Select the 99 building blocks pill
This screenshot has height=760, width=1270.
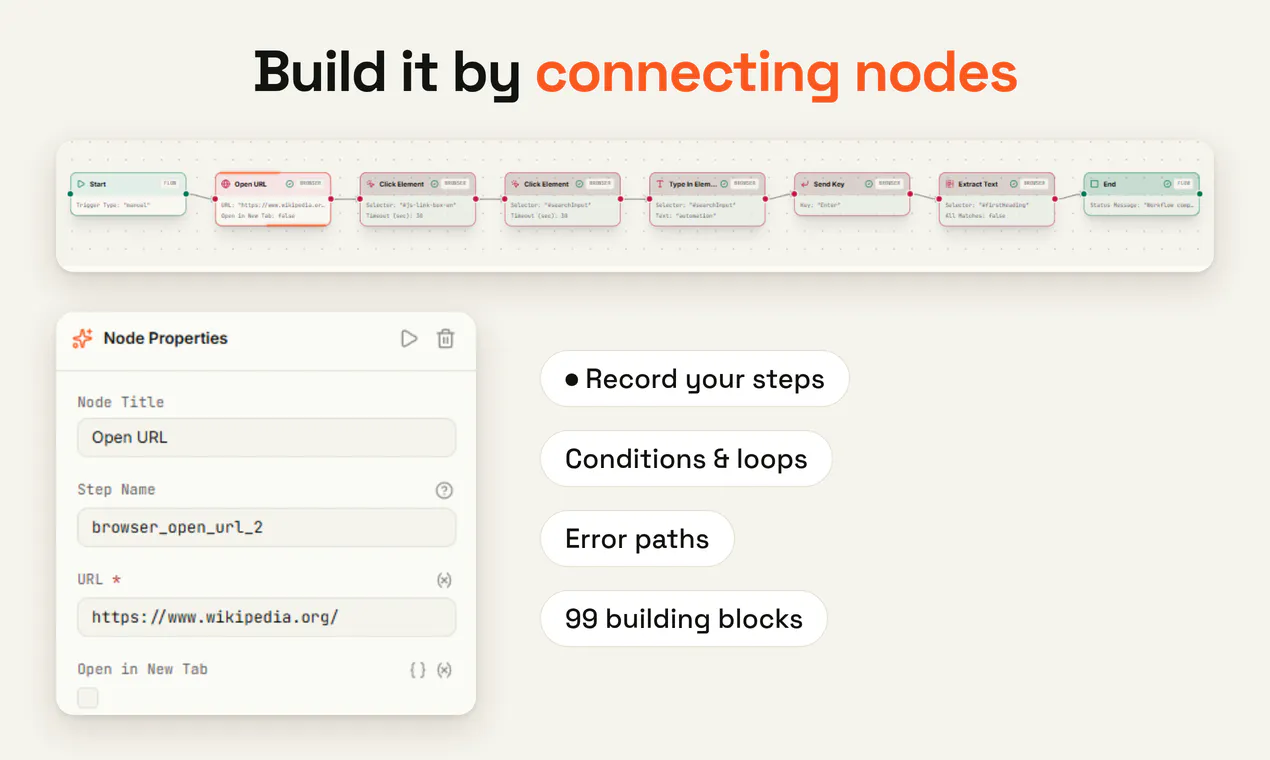[x=684, y=619]
